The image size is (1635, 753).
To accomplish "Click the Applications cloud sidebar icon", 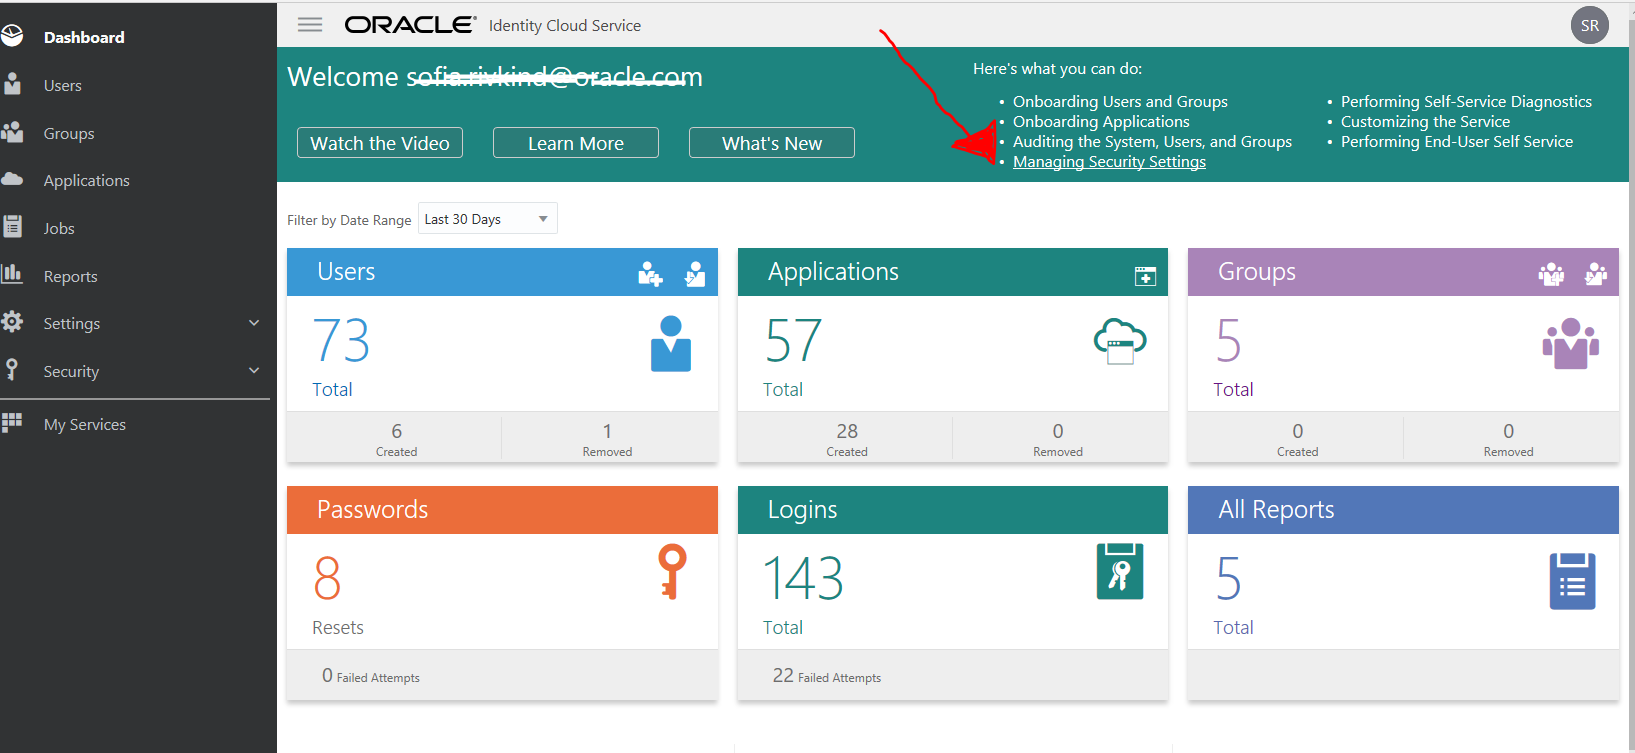I will pos(12,179).
